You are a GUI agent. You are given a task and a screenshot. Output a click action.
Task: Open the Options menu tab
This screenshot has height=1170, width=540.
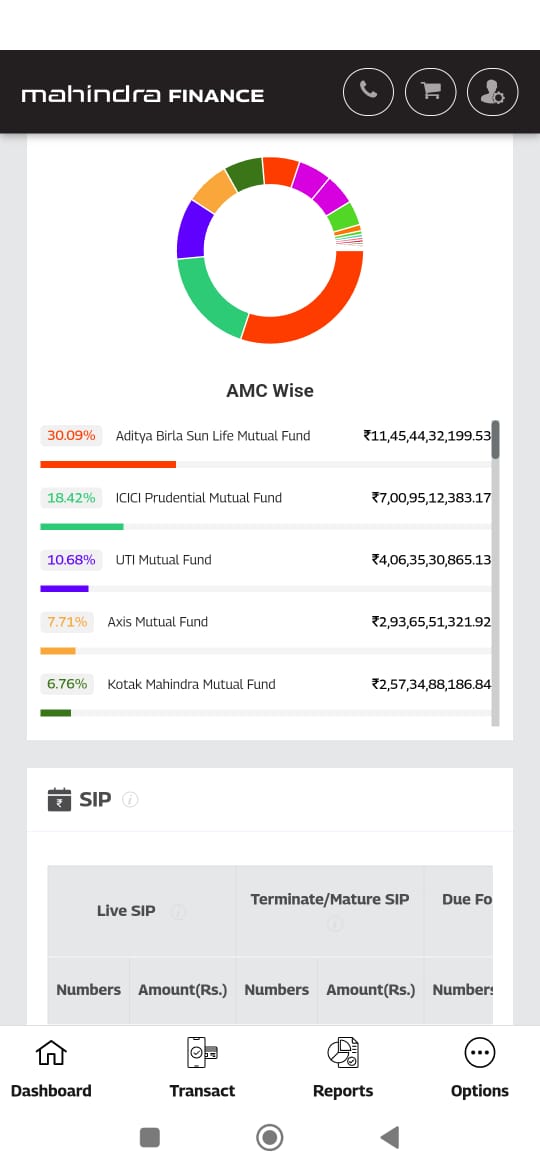[x=480, y=1069]
